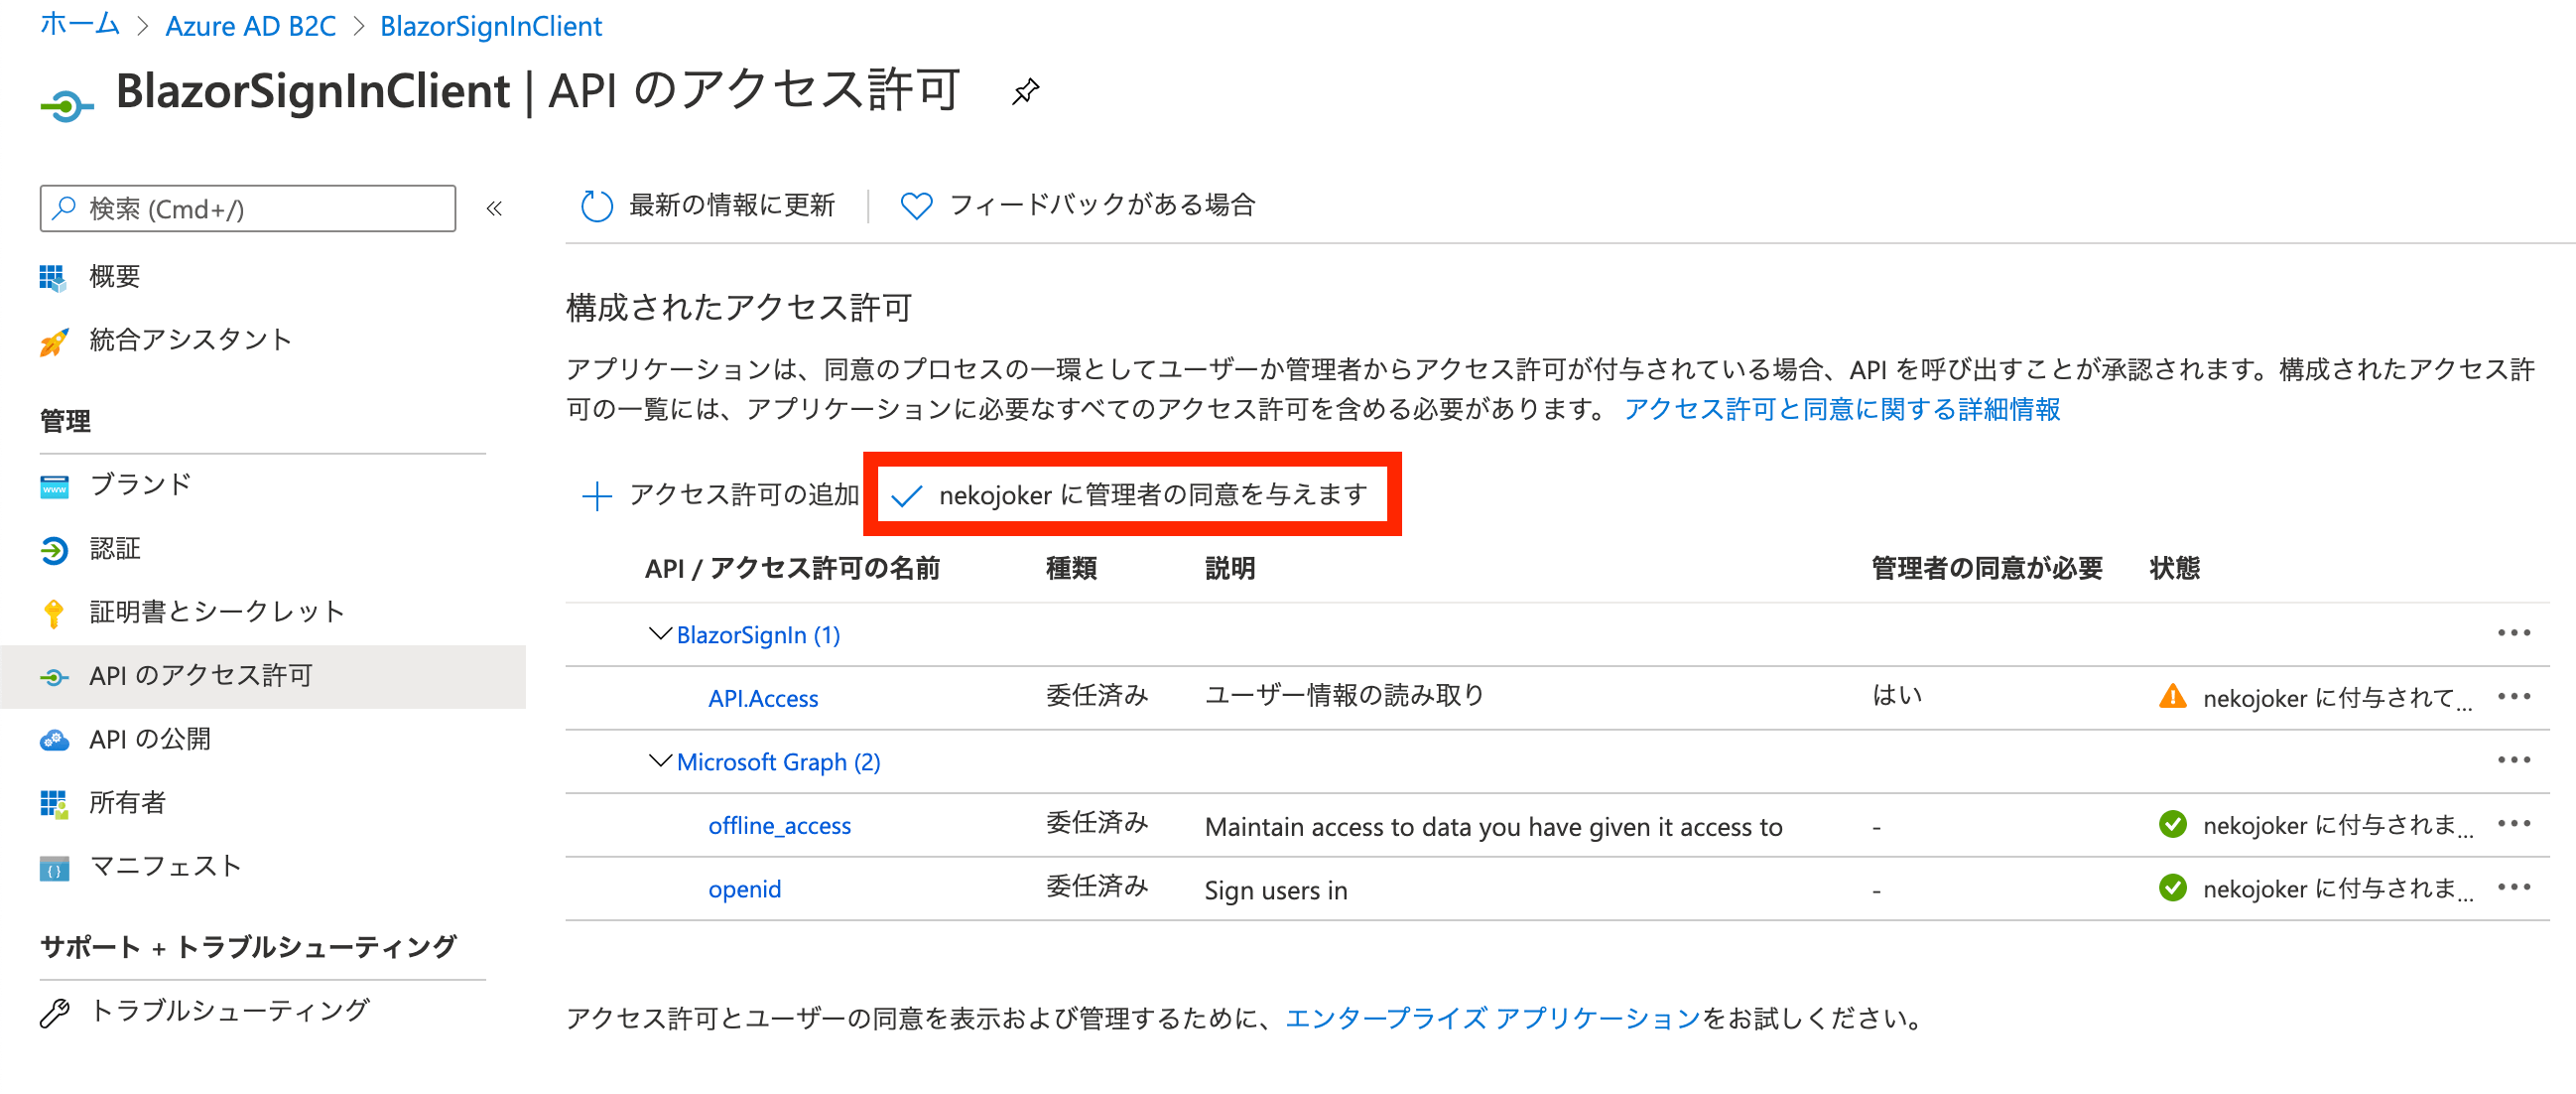Click 'Maintain access to data' description cell
This screenshot has width=2576, height=1094.
click(x=1493, y=827)
